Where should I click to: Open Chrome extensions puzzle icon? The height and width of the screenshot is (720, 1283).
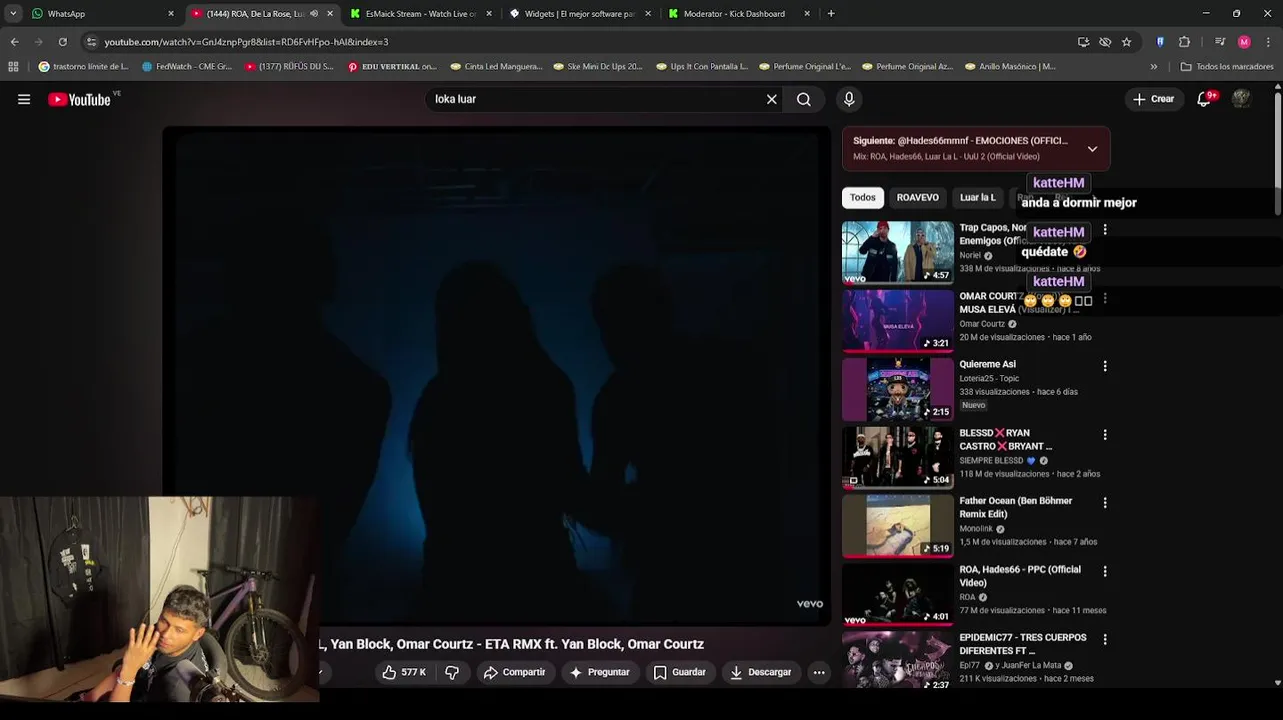(x=1185, y=42)
